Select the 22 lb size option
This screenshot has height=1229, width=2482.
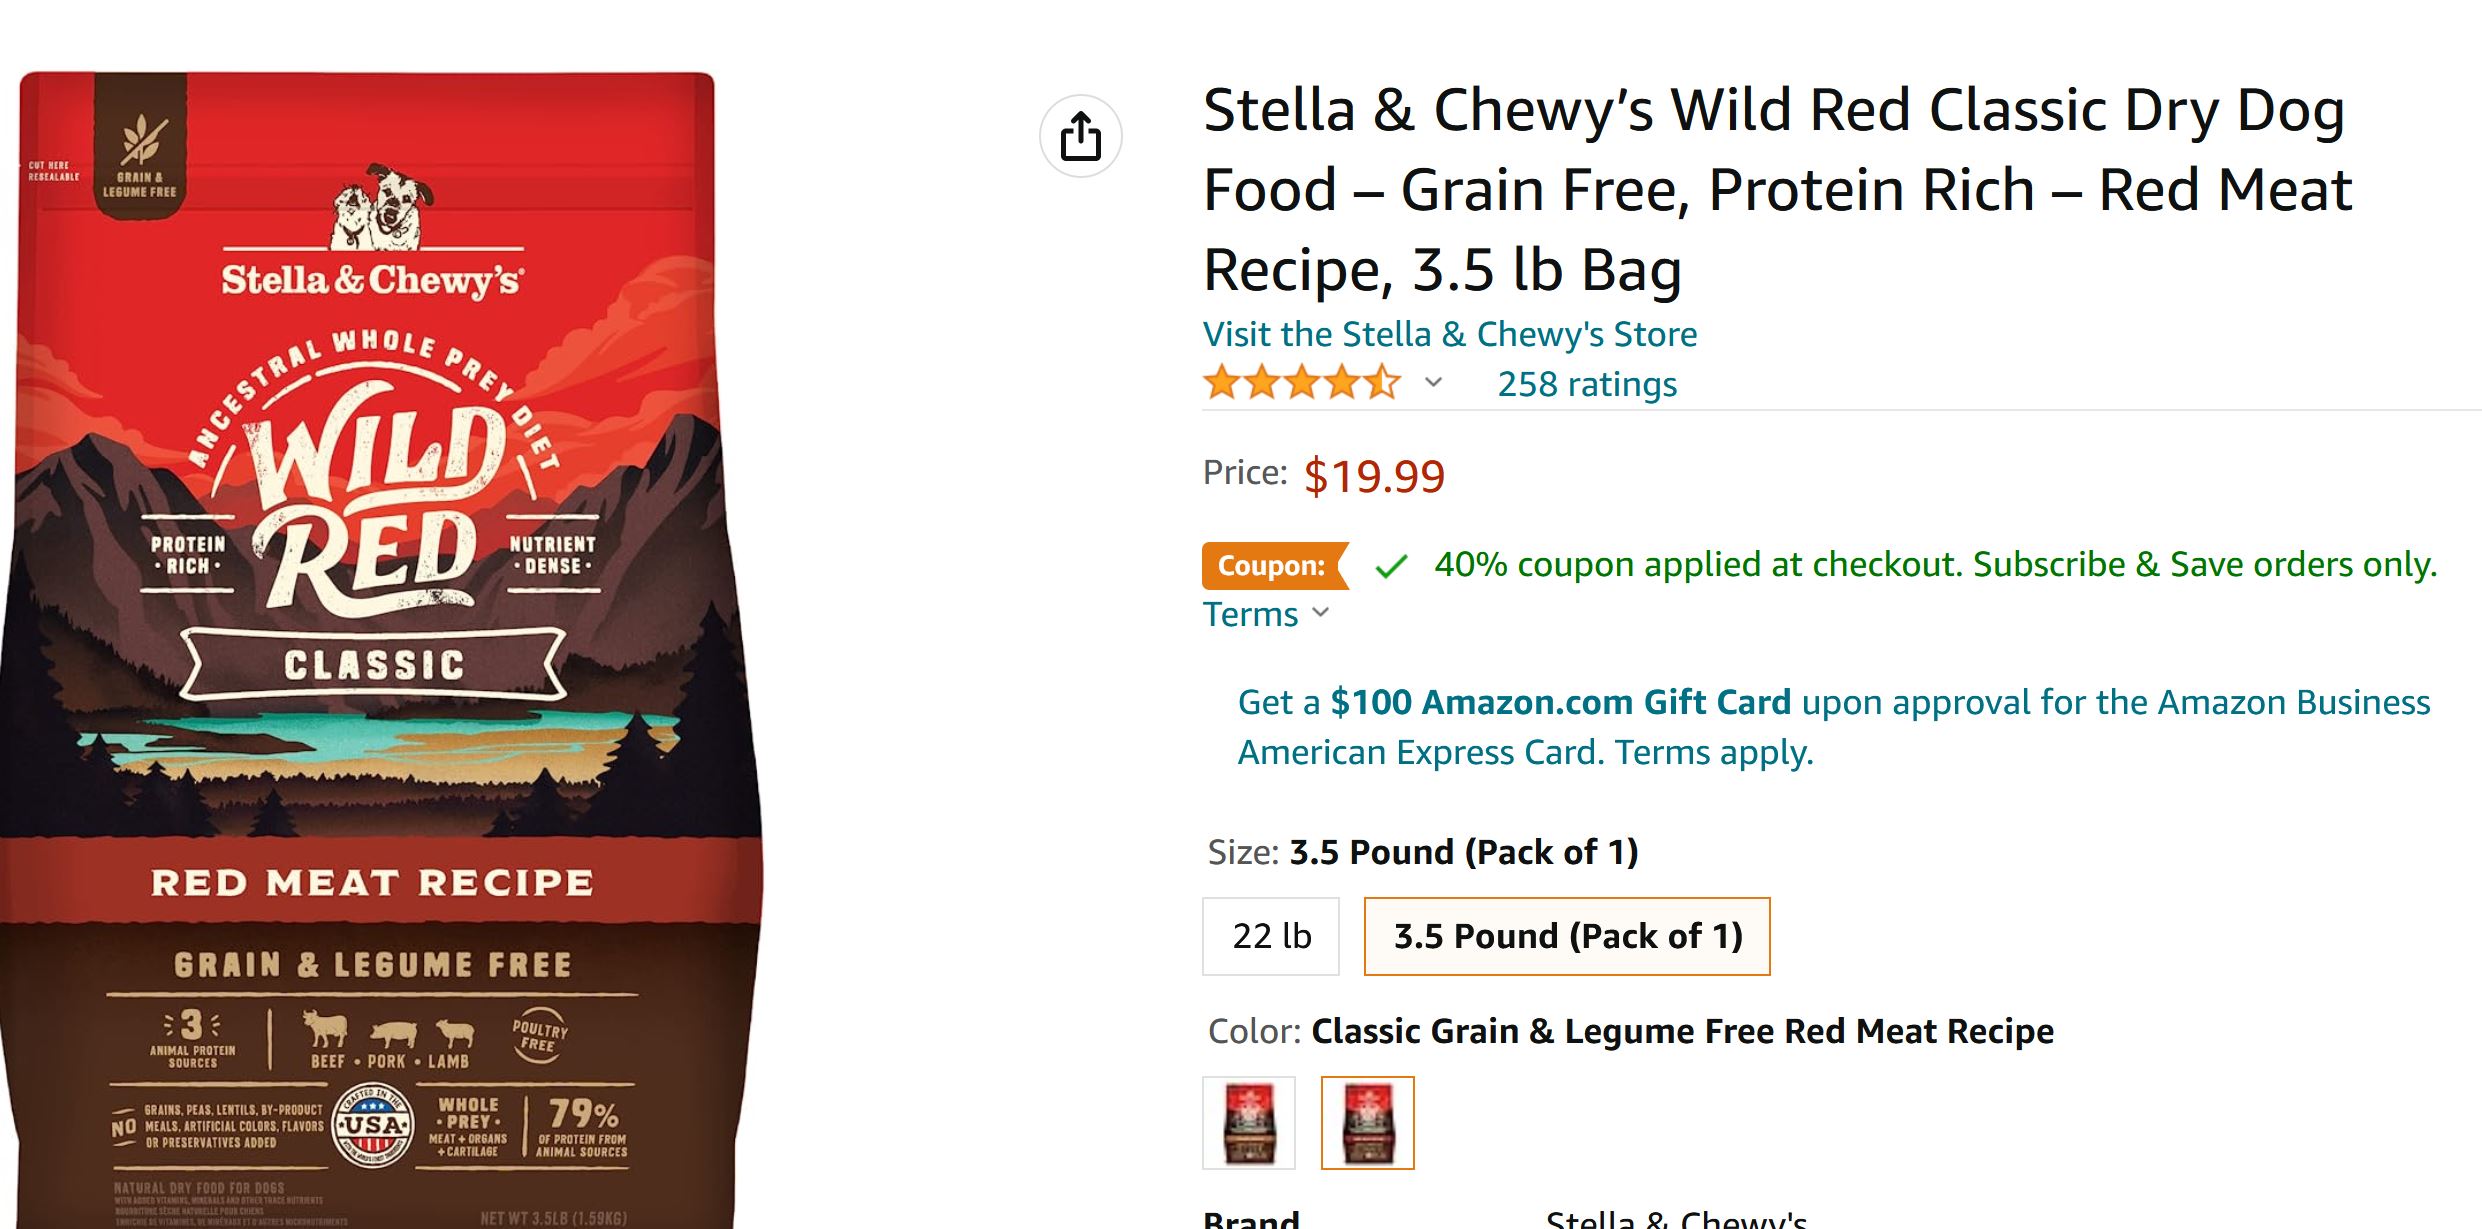point(1270,936)
